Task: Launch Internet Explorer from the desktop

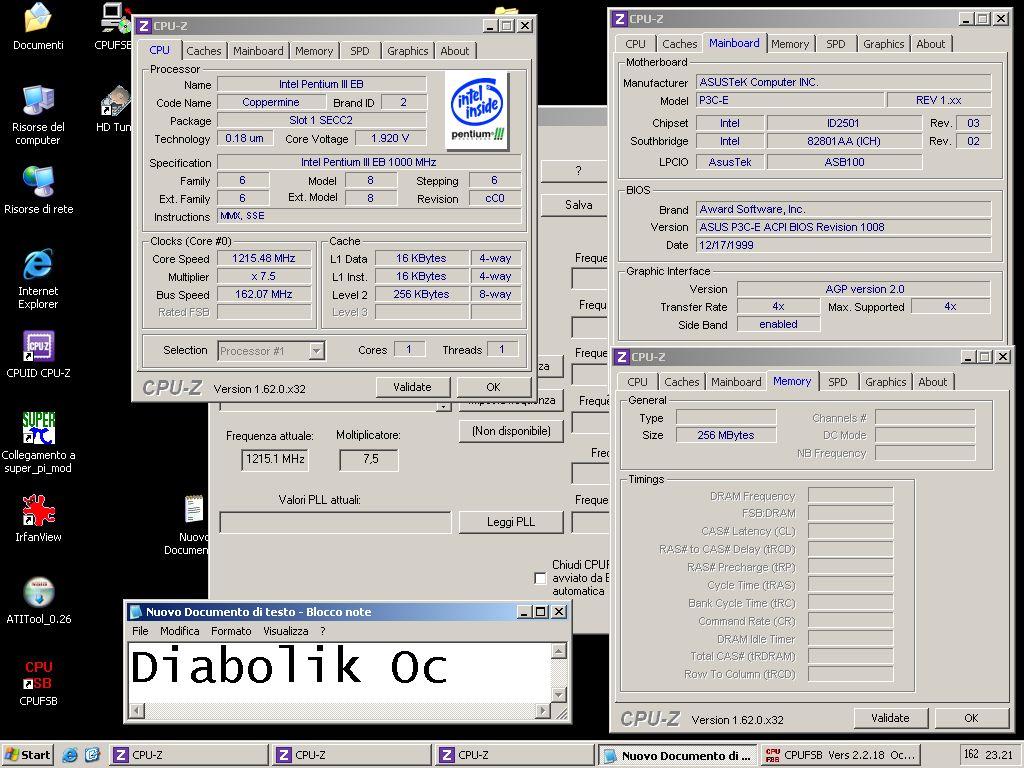Action: (38, 279)
